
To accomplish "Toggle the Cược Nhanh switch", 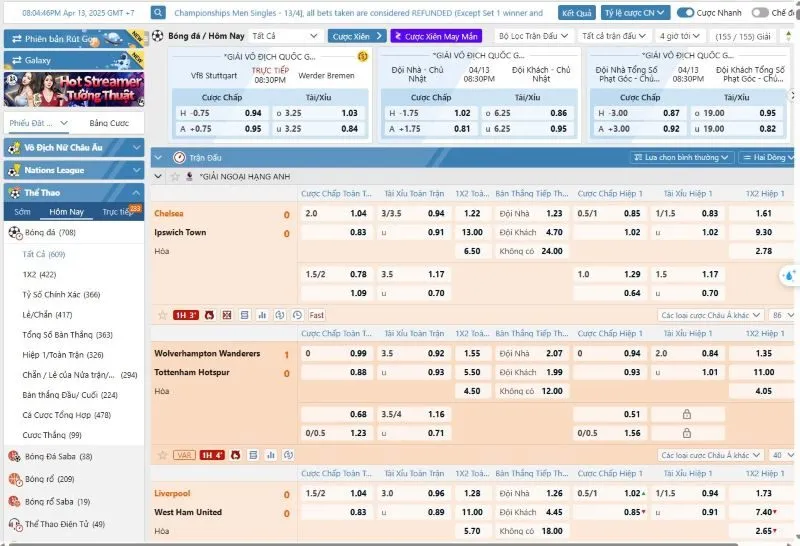I will 686,13.
